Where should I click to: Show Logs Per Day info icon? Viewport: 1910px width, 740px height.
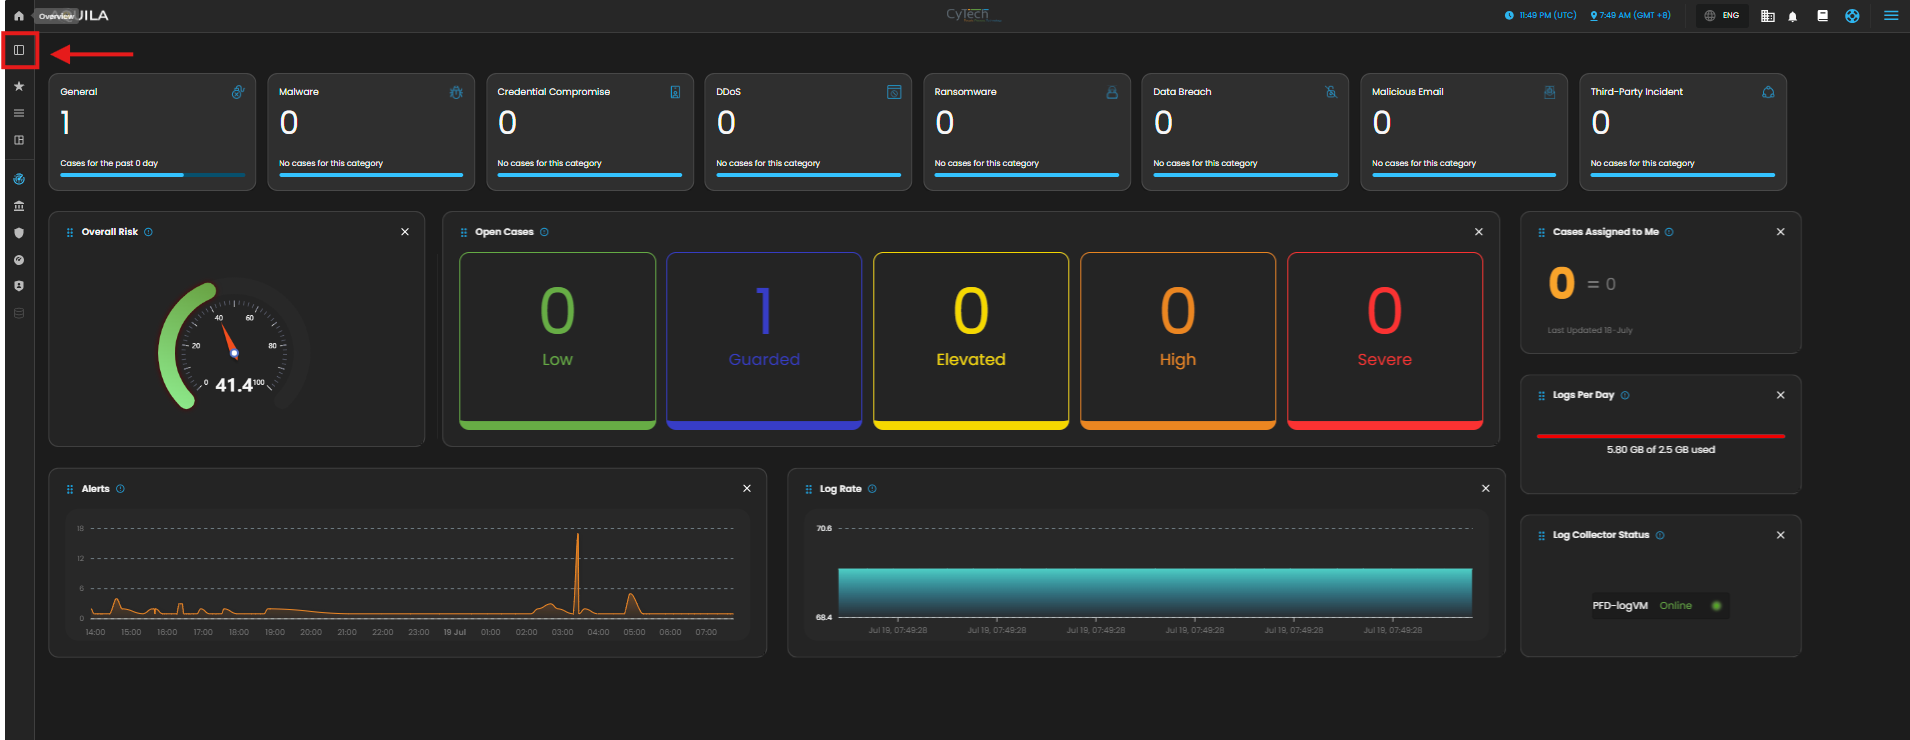[x=1625, y=395]
